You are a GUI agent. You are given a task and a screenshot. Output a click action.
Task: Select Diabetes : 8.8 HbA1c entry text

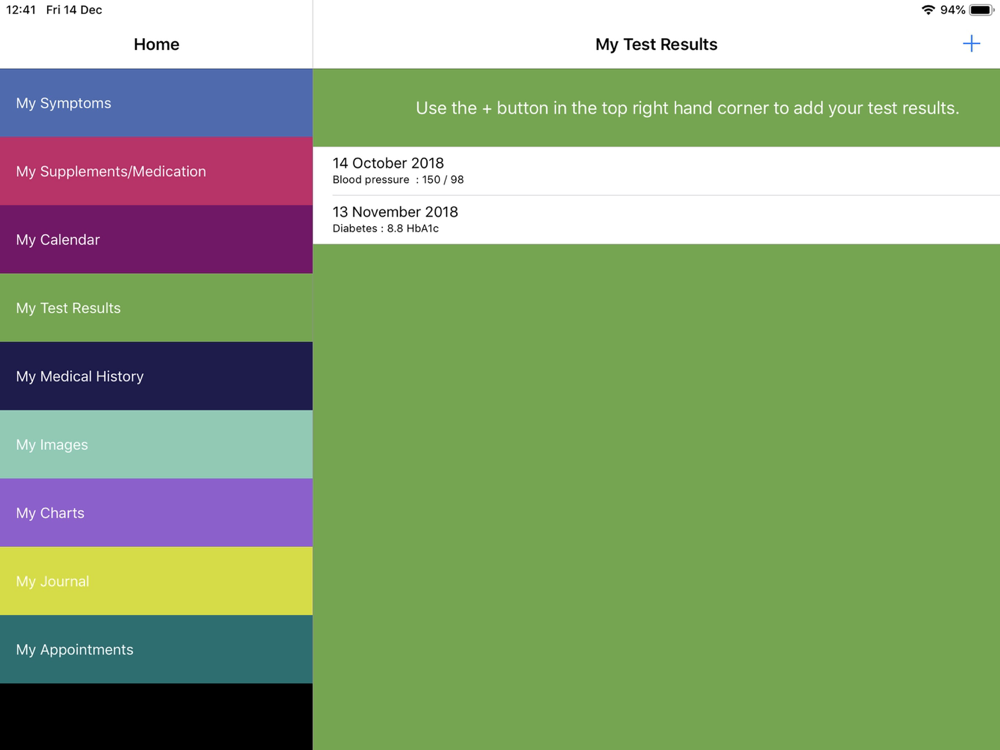coord(385,228)
